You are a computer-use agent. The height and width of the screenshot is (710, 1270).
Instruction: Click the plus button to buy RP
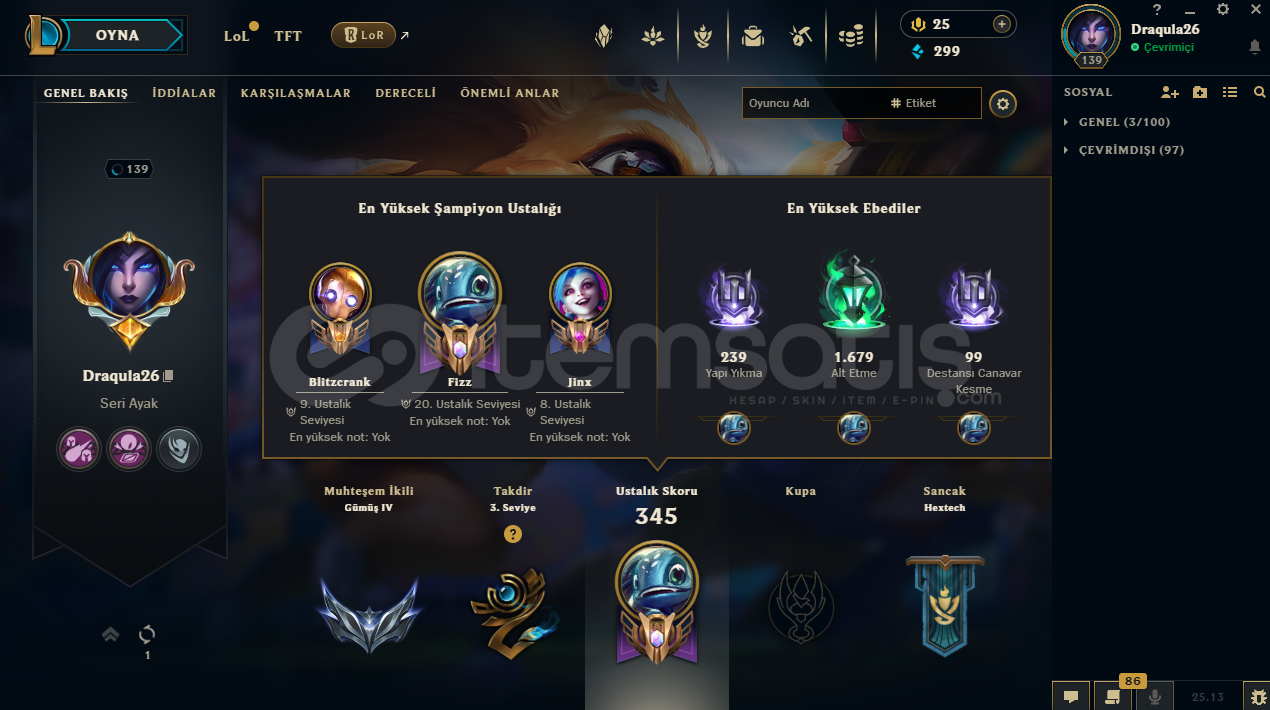pos(1001,24)
